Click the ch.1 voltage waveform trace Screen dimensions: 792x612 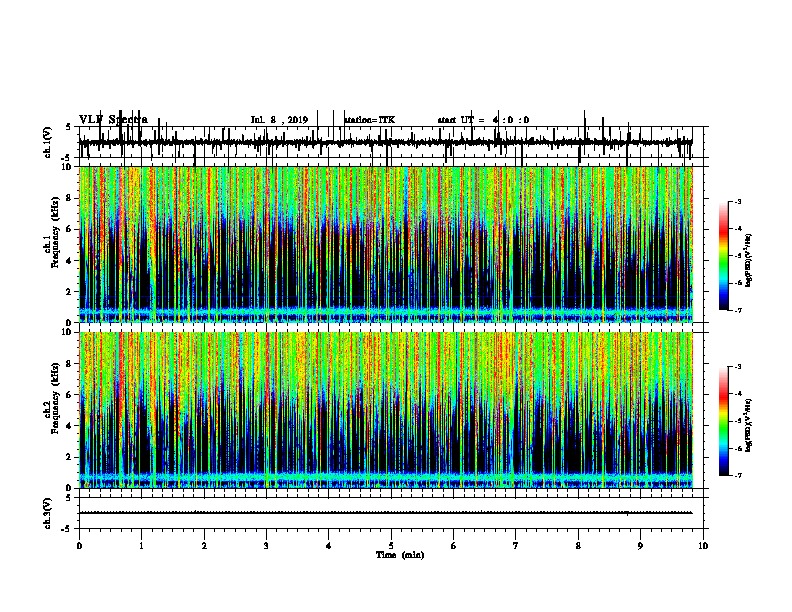(386, 142)
